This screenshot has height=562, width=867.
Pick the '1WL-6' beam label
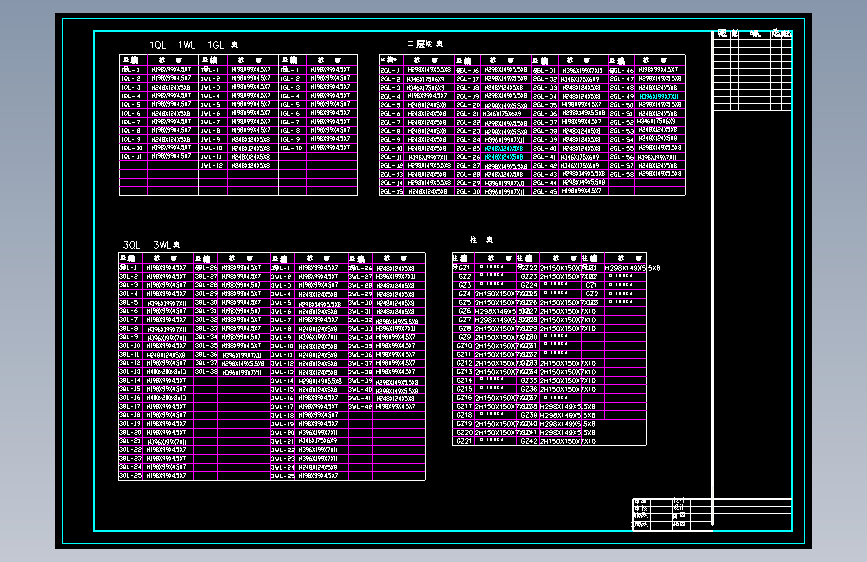pyautogui.click(x=211, y=113)
